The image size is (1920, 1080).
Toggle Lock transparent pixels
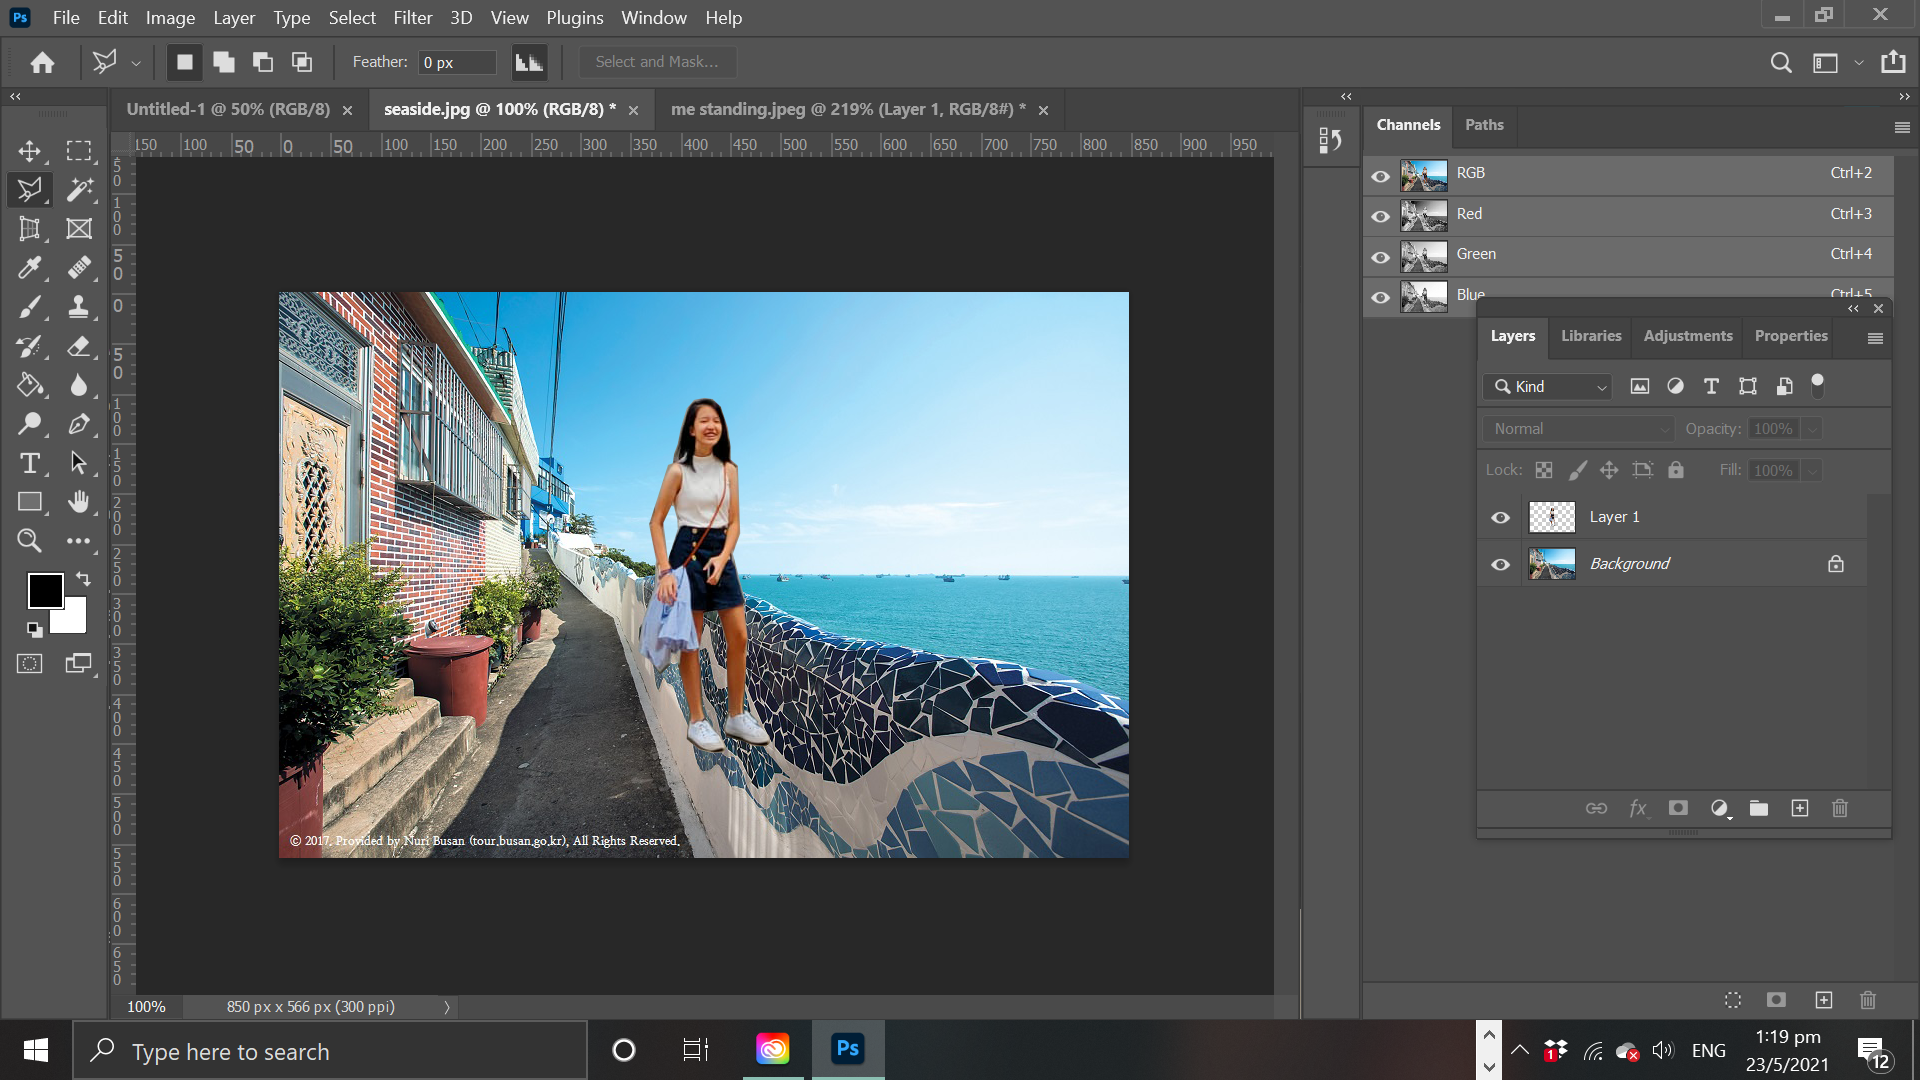tap(1544, 470)
